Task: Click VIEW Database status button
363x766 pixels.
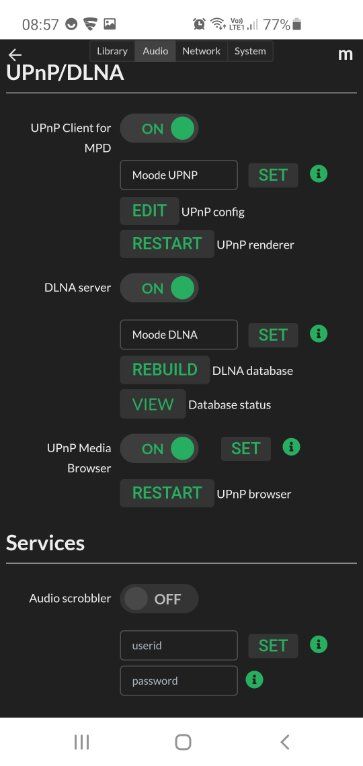Action: [153, 404]
